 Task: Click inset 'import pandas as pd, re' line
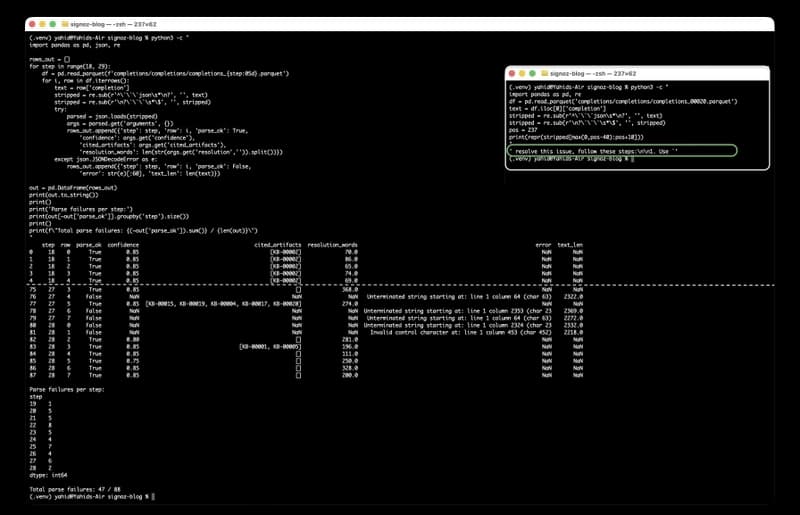click(545, 94)
